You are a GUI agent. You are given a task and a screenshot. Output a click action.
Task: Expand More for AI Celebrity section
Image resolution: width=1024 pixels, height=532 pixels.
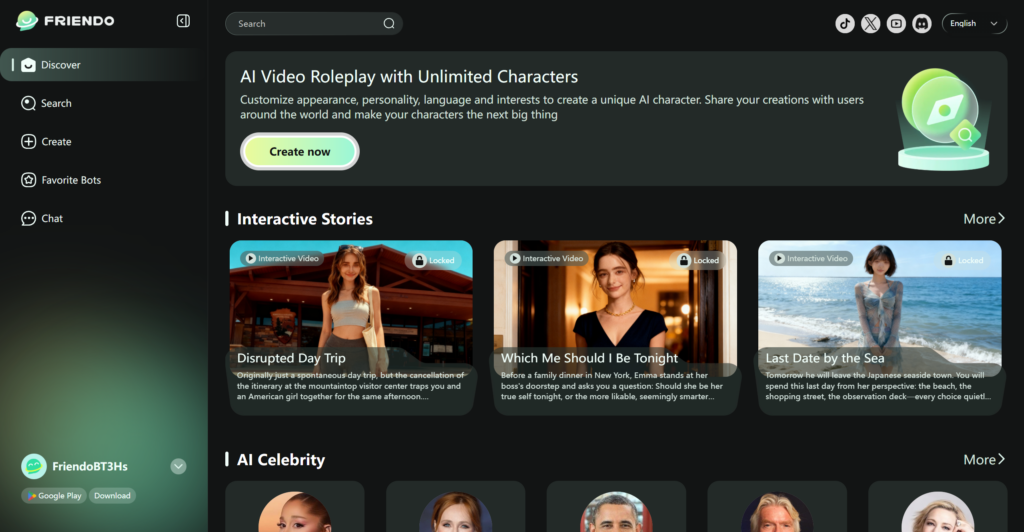pos(984,460)
